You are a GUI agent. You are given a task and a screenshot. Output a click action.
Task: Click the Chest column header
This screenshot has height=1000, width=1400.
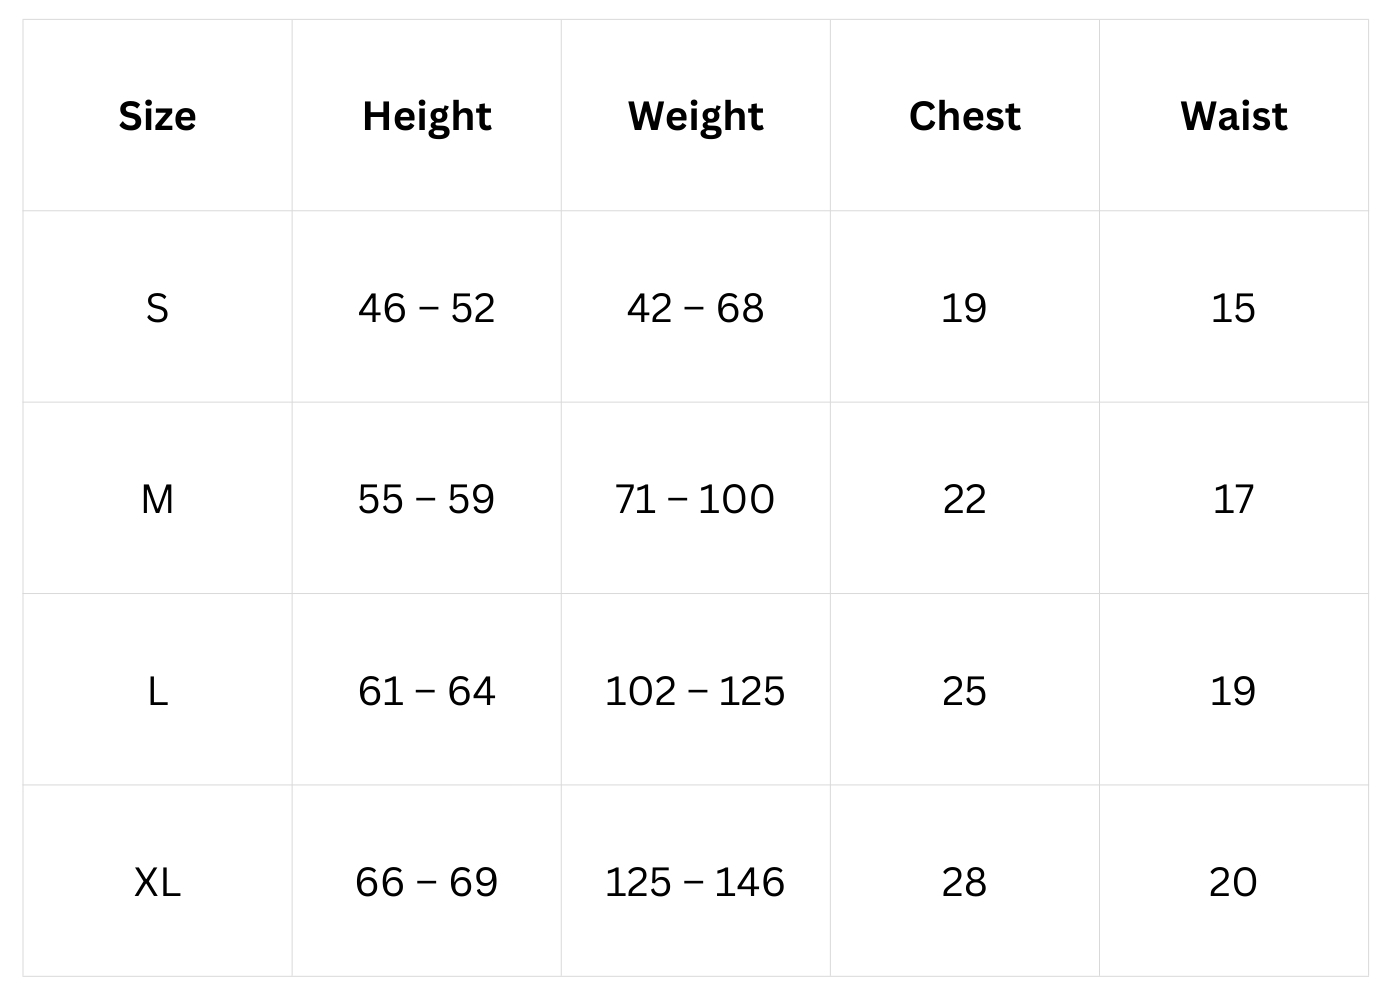[965, 116]
